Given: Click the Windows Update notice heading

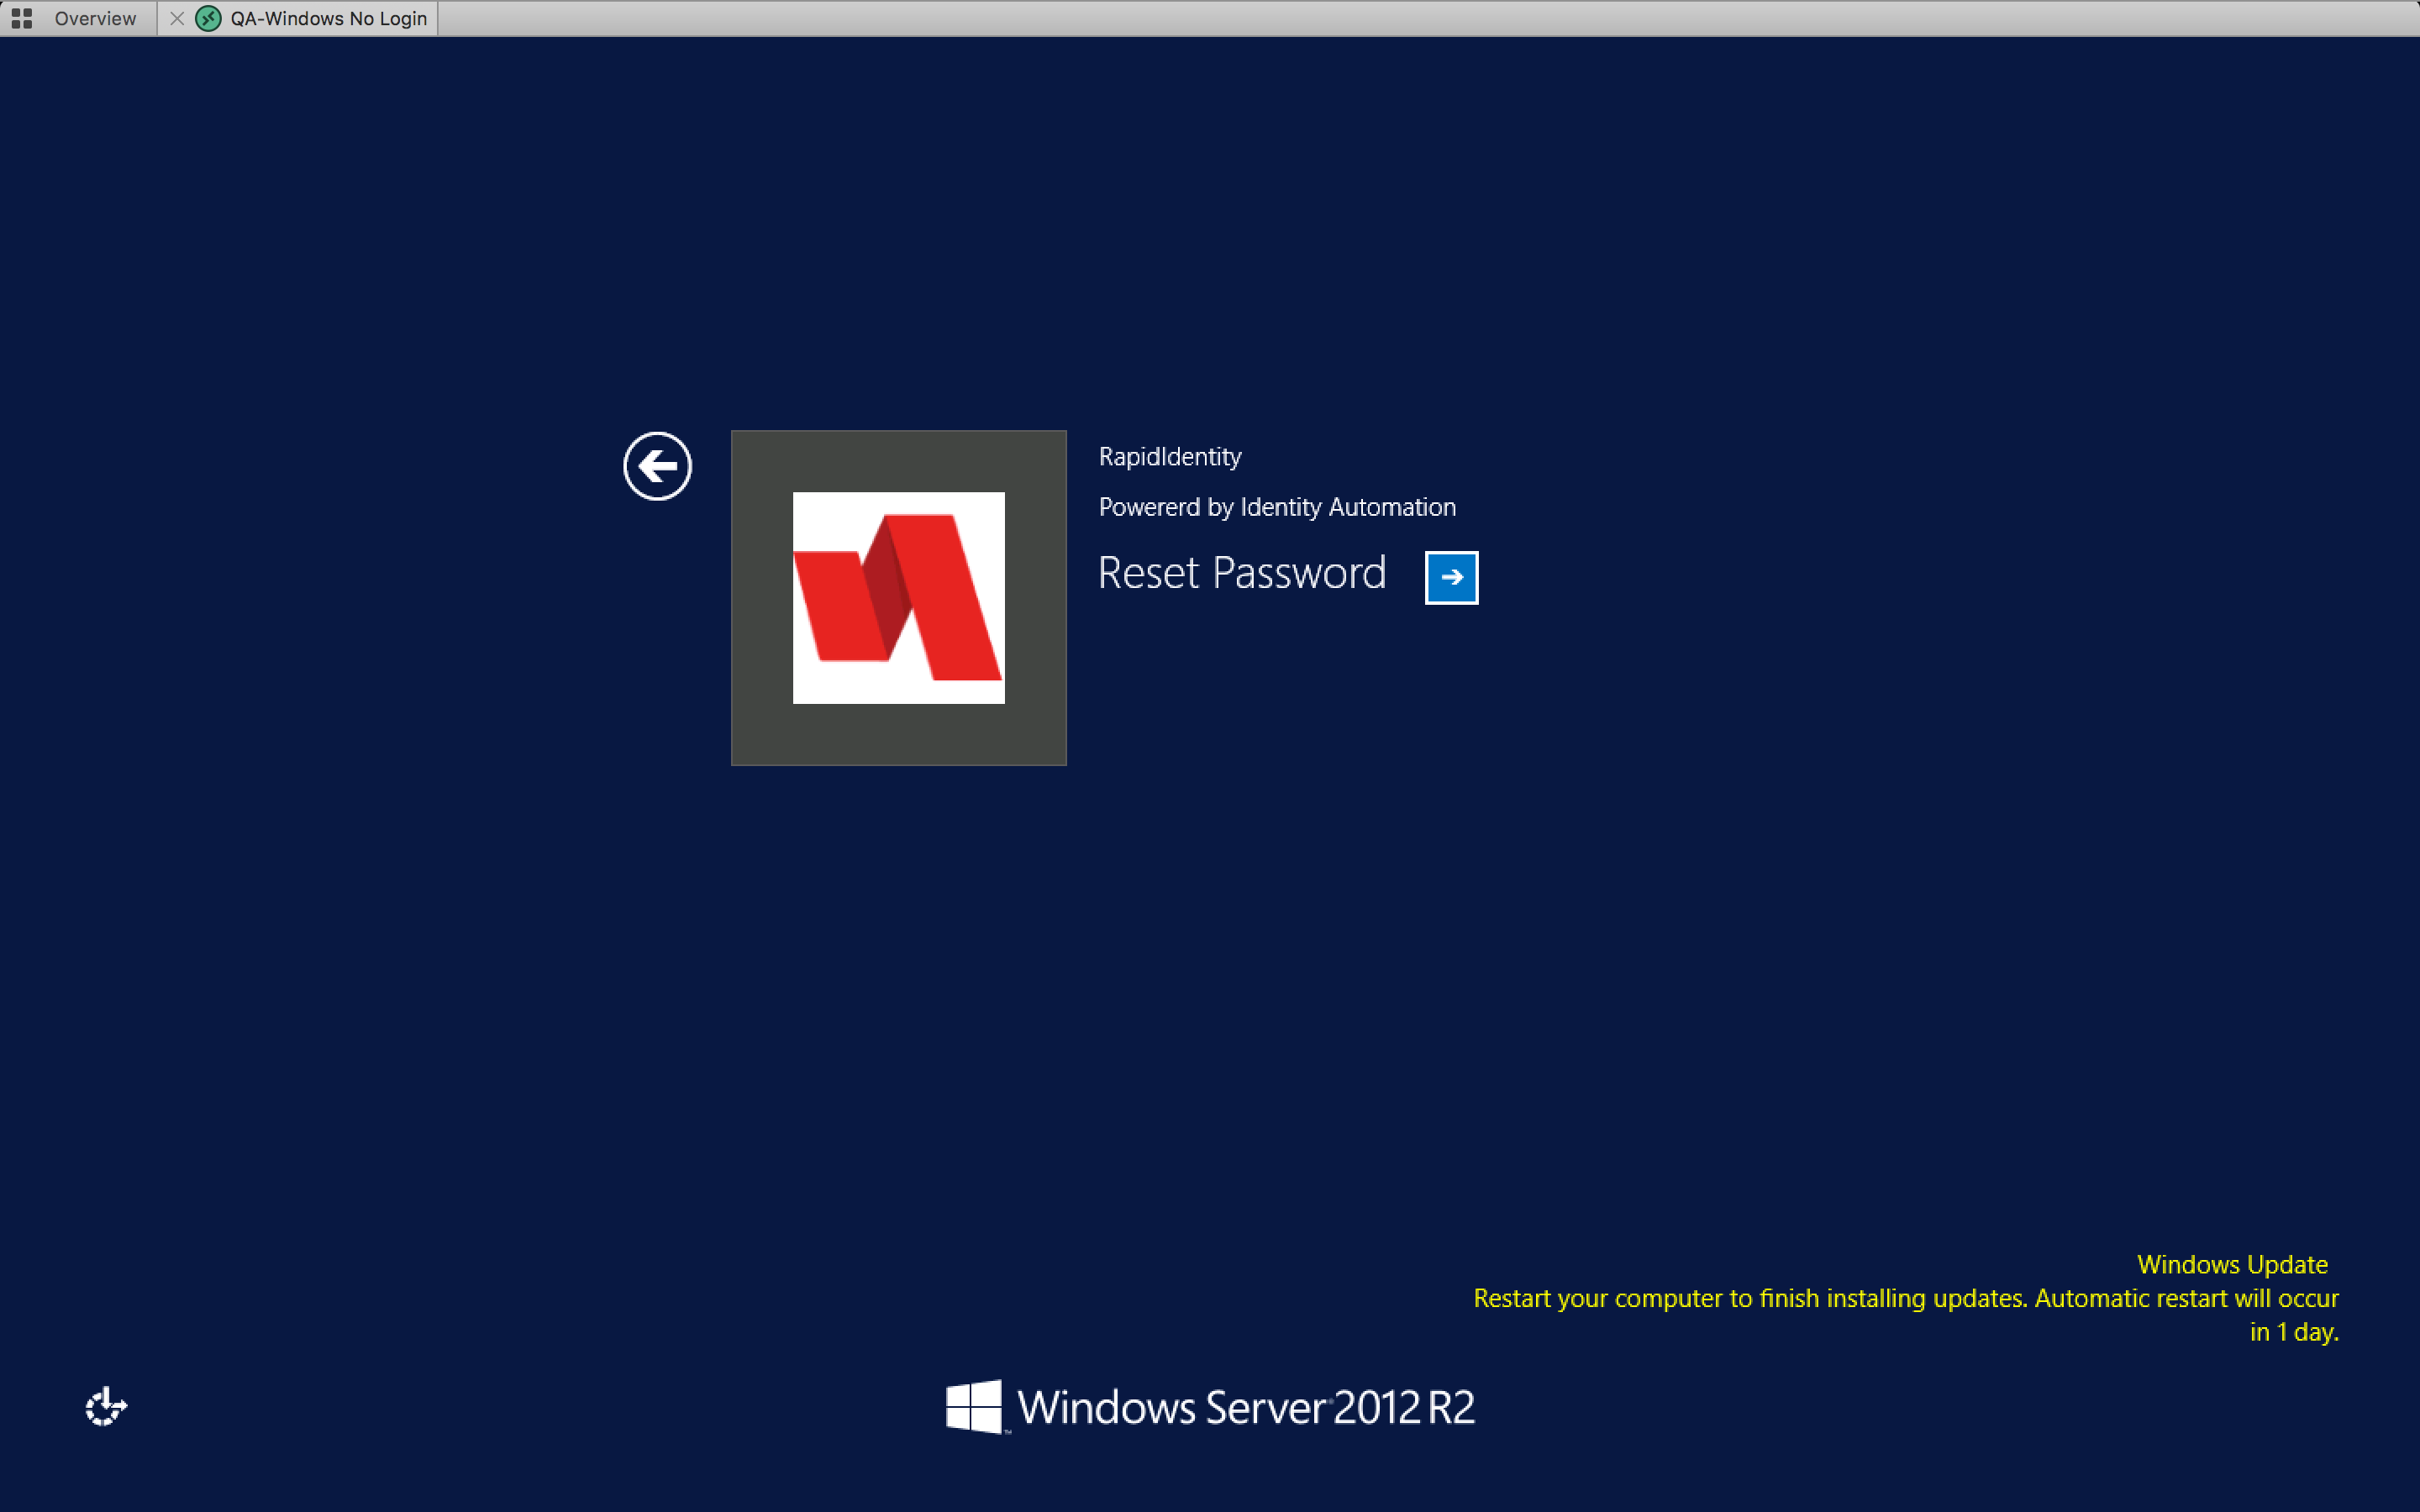Looking at the screenshot, I should pos(2232,1264).
